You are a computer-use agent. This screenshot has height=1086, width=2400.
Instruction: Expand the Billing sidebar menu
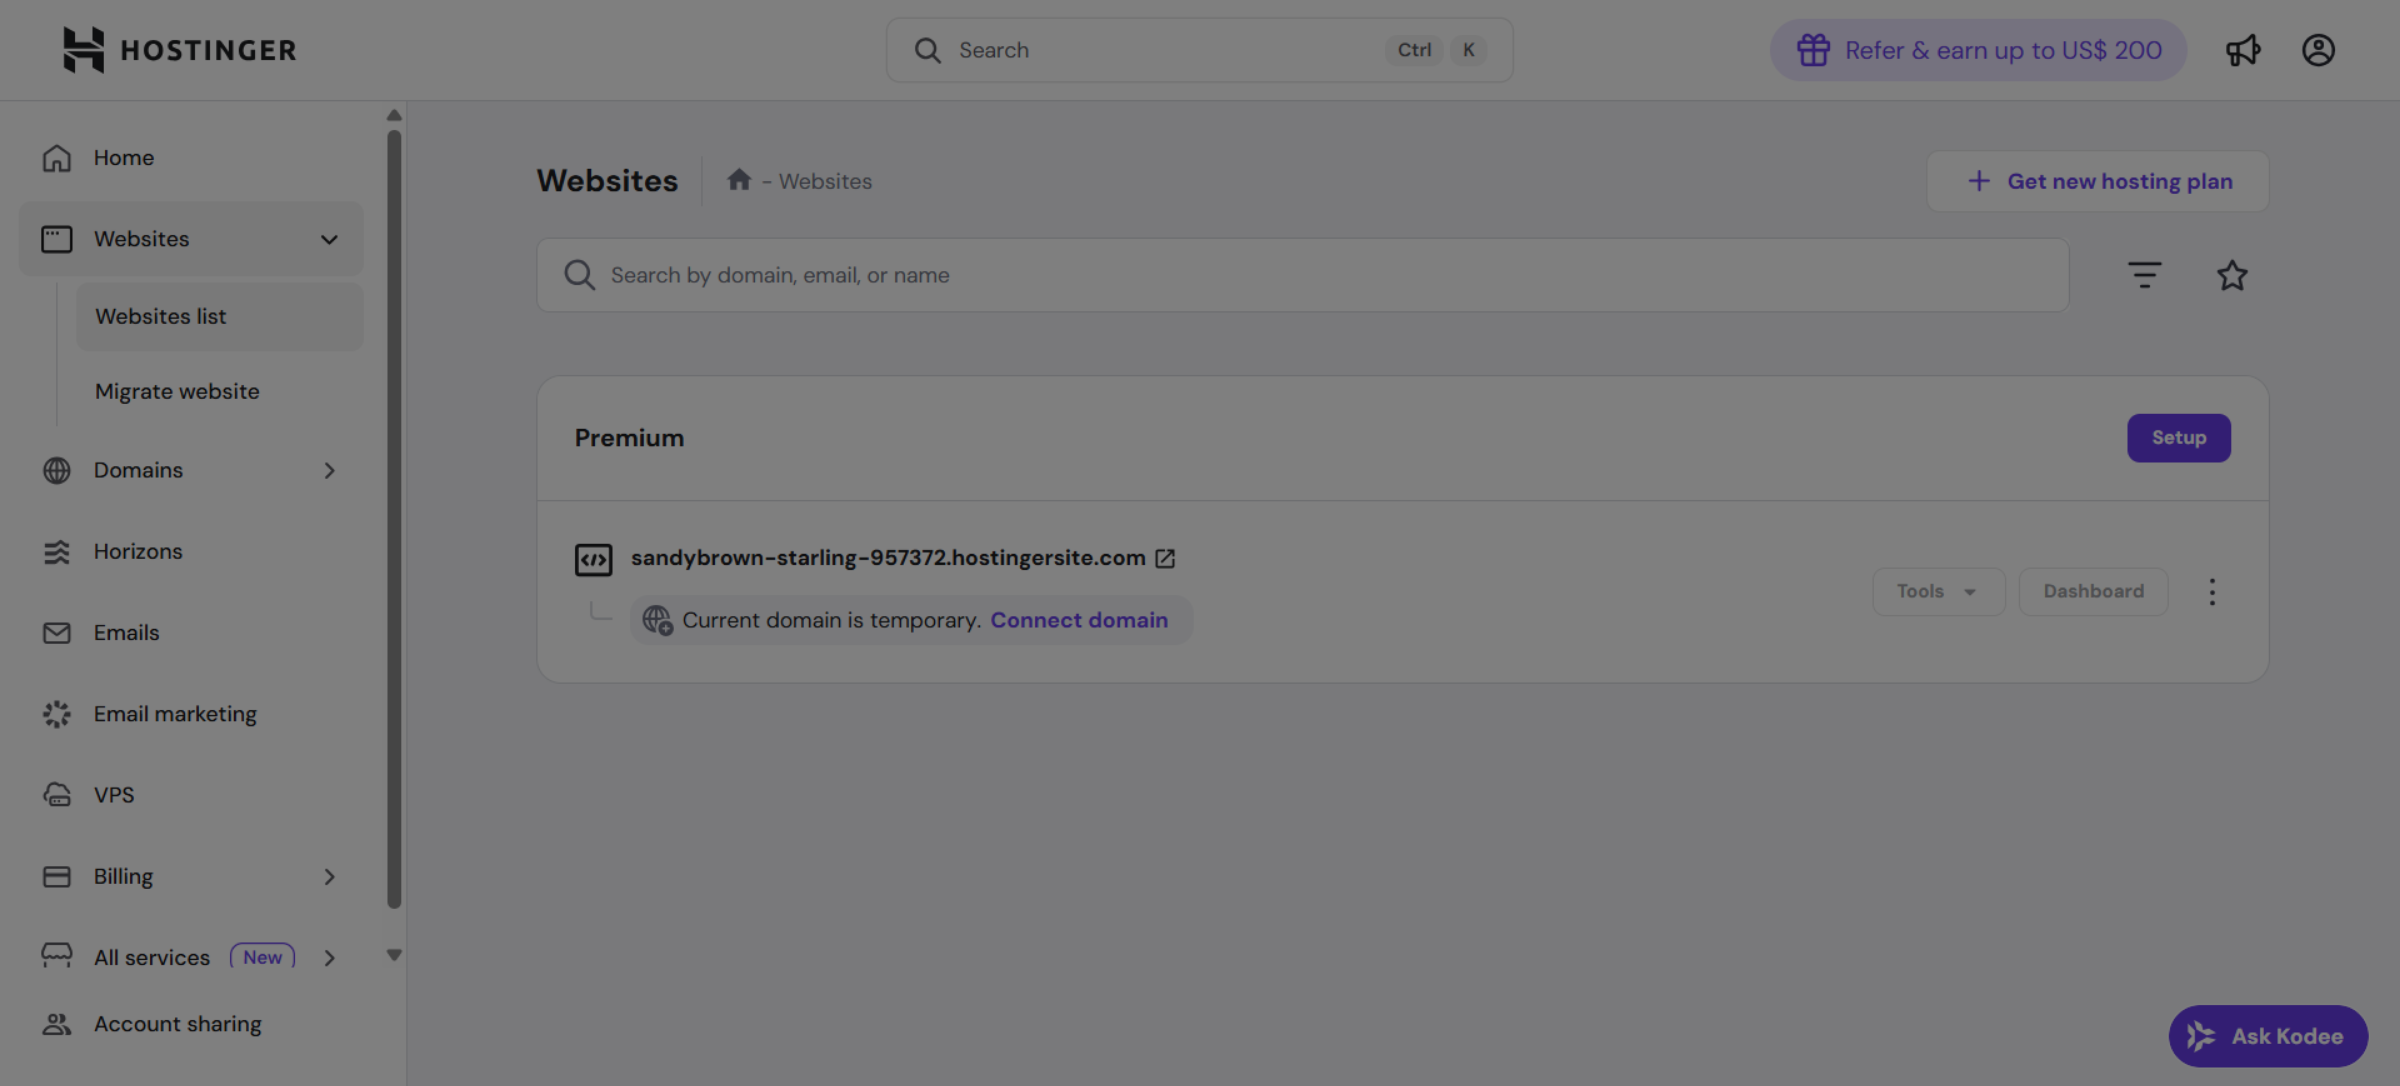point(329,877)
